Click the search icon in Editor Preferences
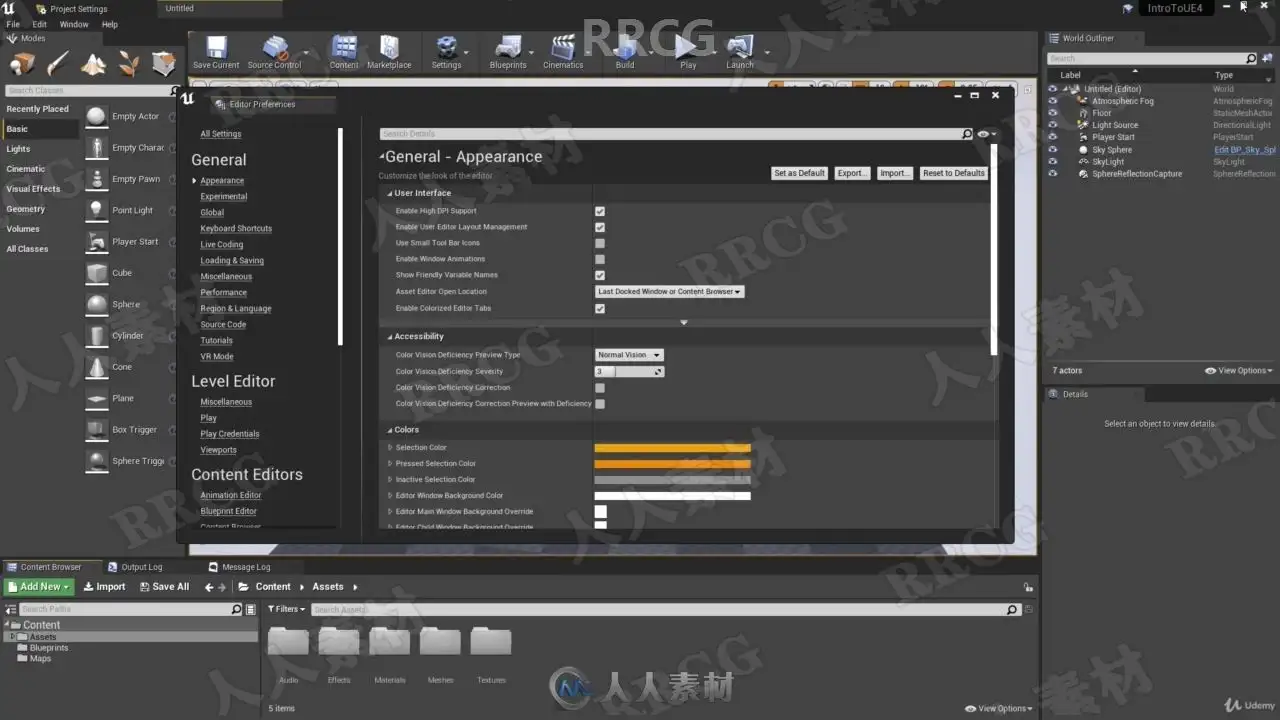The height and width of the screenshot is (720, 1280). 967,134
